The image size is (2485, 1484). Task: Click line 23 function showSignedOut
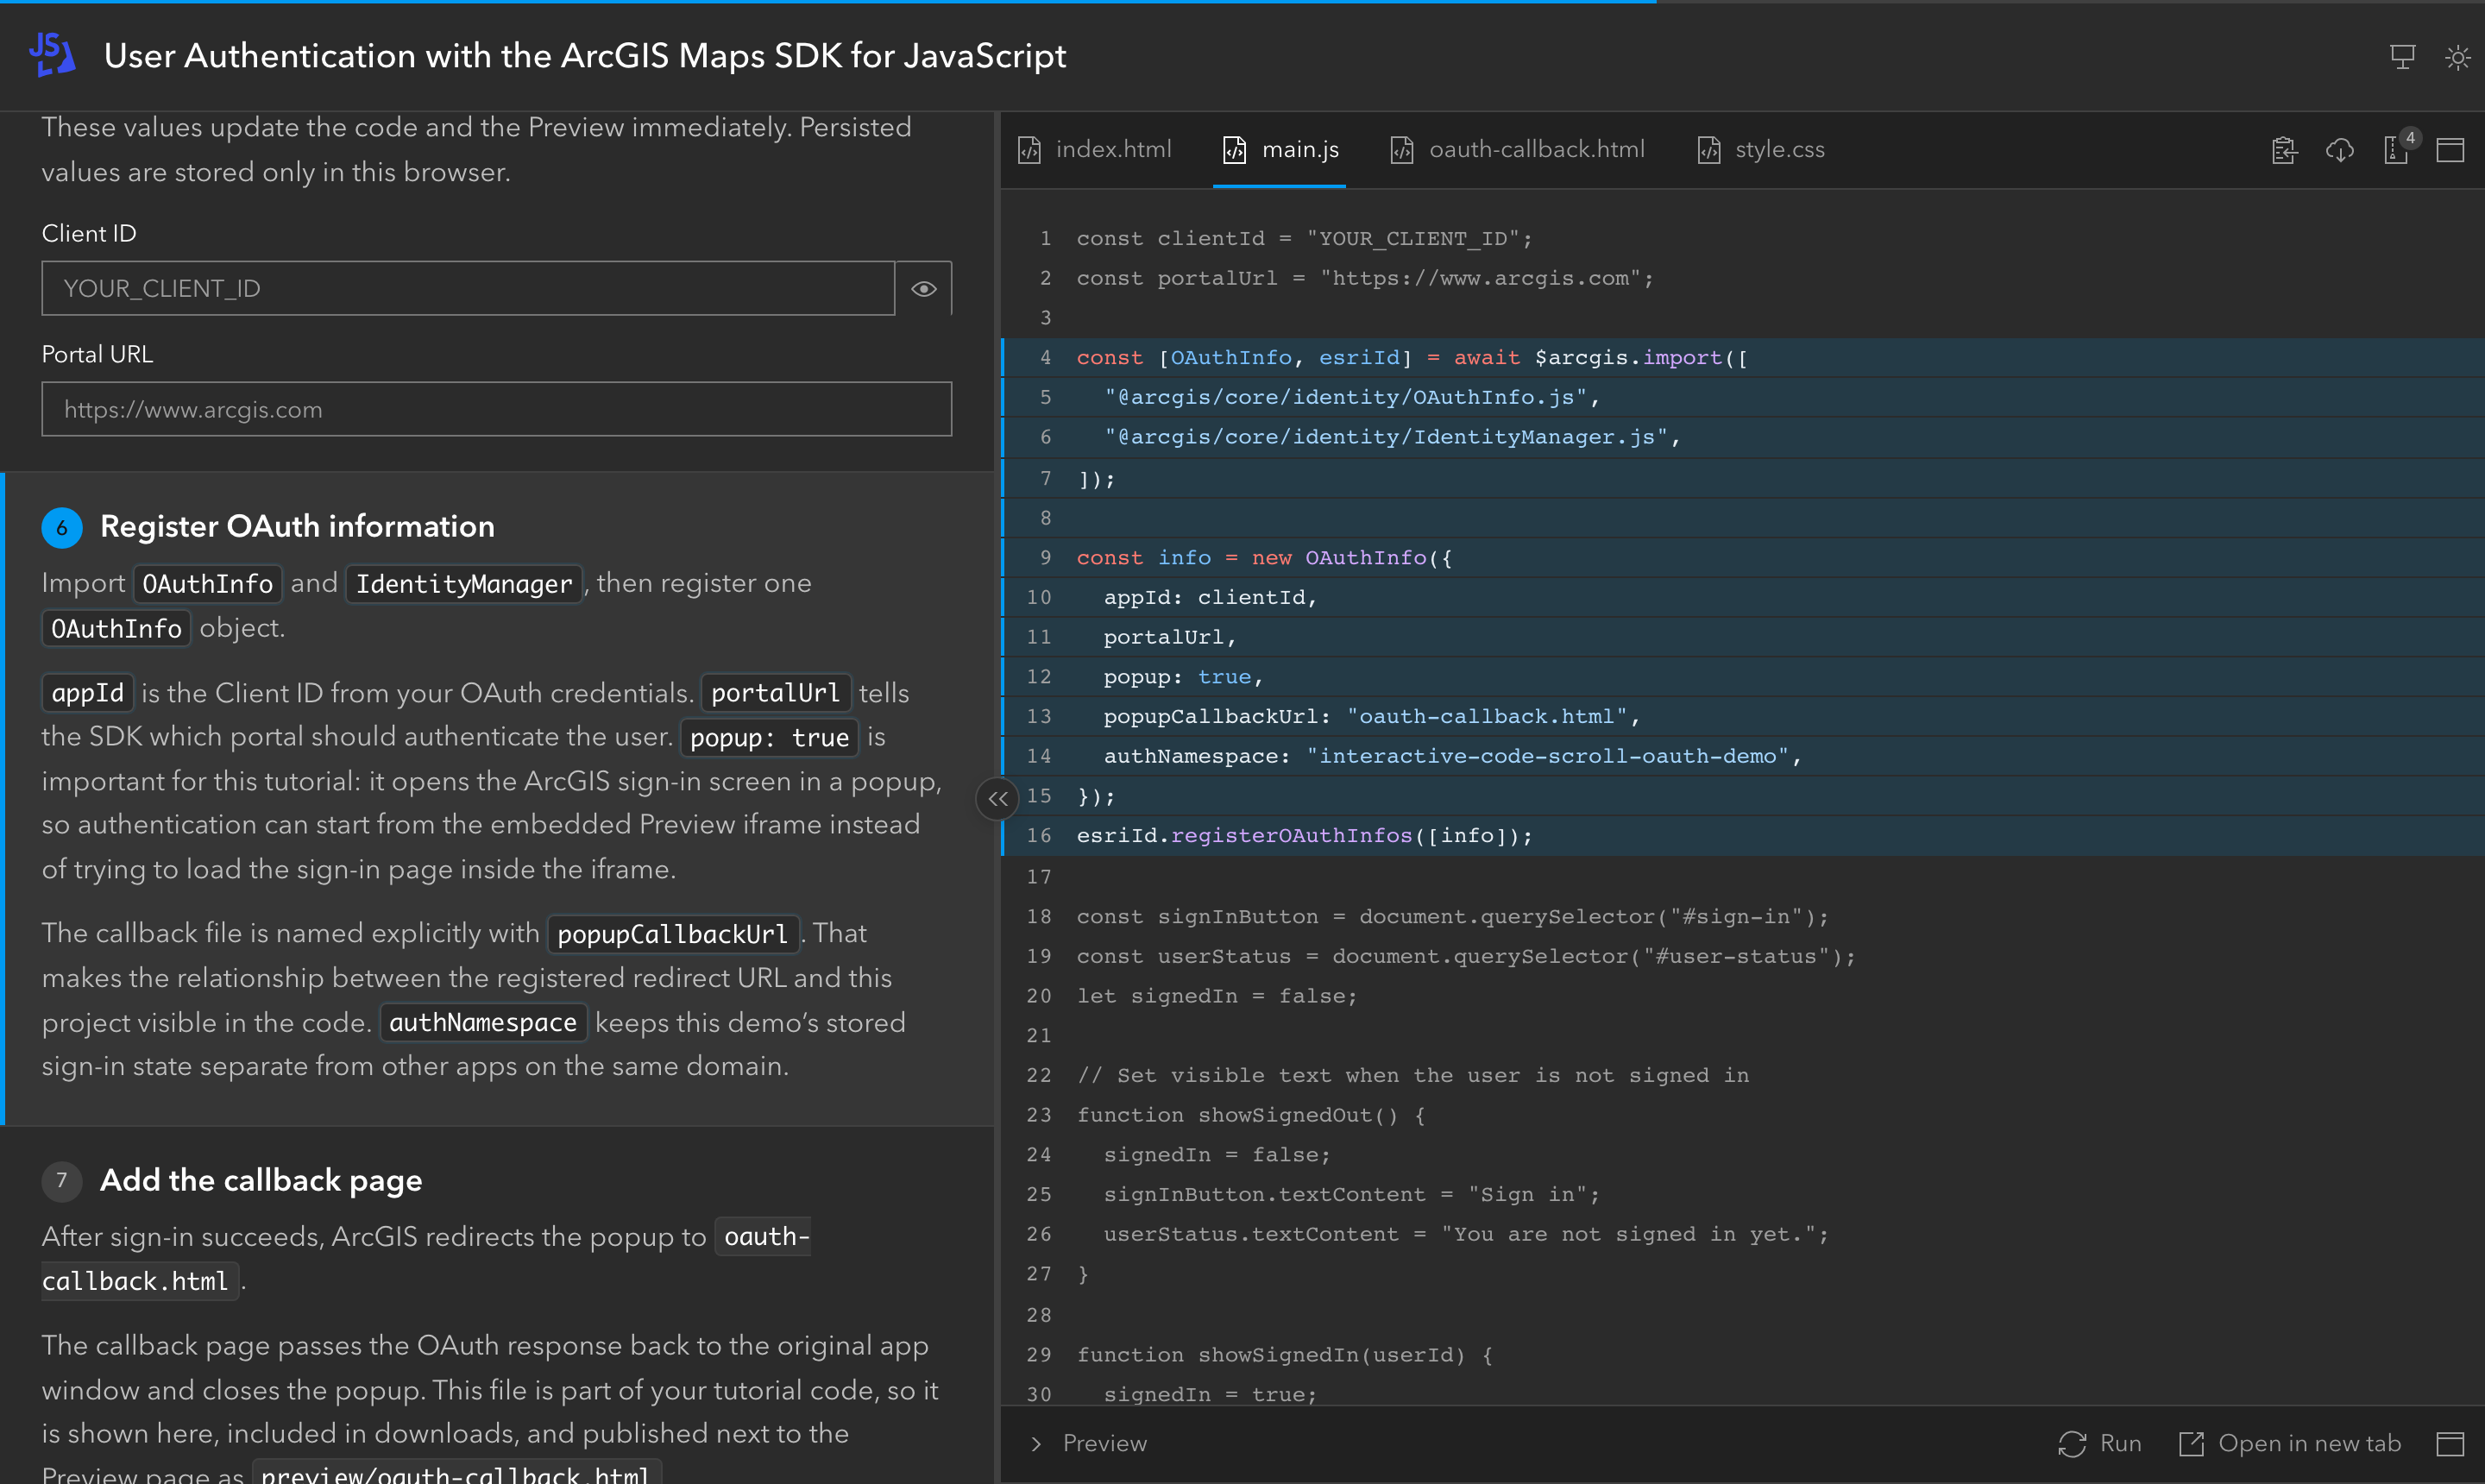(x=1251, y=1114)
